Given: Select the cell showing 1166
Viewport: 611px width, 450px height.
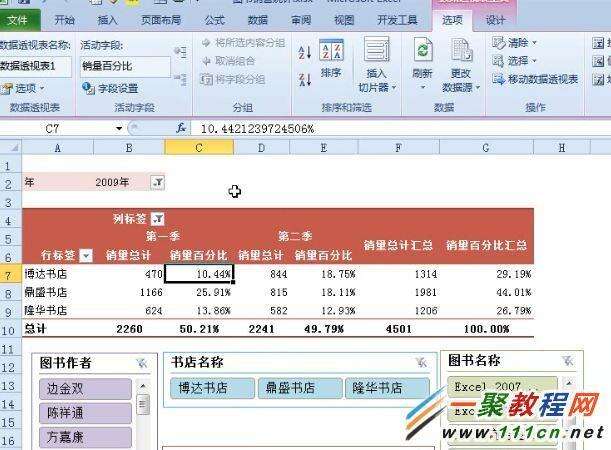Looking at the screenshot, I should coord(129,292).
